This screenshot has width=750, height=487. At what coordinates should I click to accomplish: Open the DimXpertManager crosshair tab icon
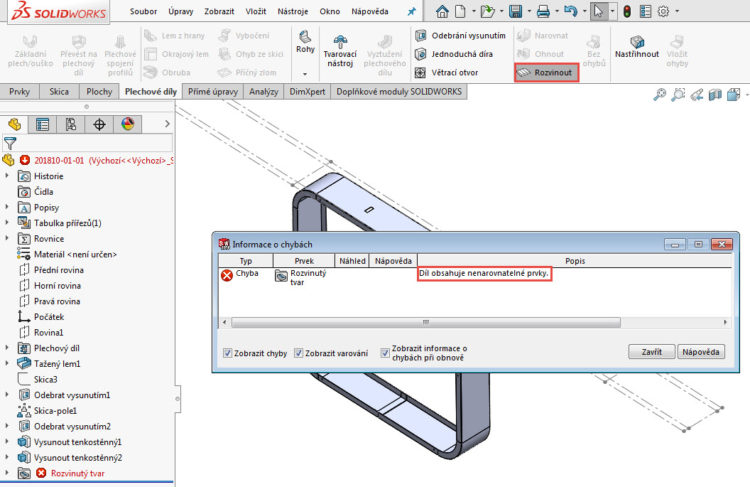pos(99,124)
